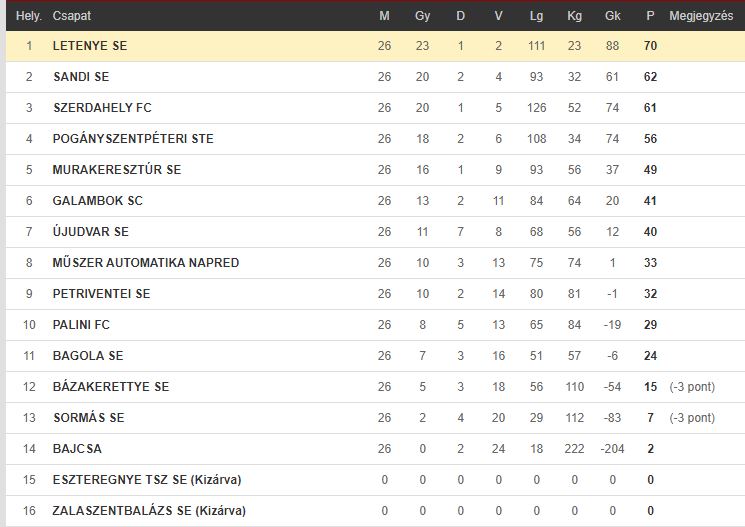Viewport: 745px width, 527px height.
Task: Open BÁZAKERETTYE SE team page
Action: [111, 386]
